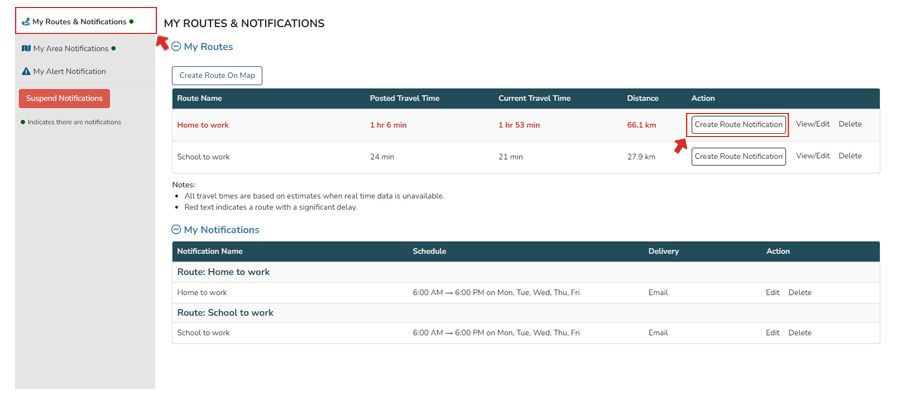
Task: Click the School to work notification schedule text
Action: click(496, 333)
